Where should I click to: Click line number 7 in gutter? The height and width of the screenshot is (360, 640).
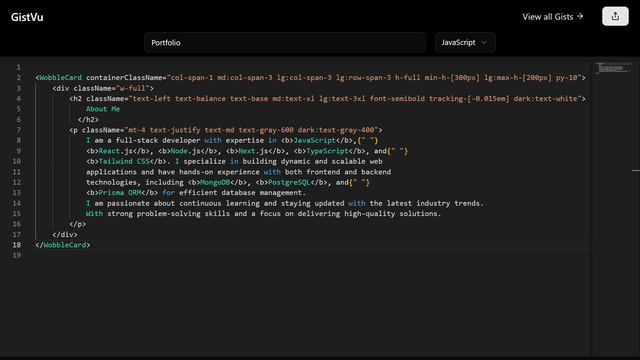point(18,130)
